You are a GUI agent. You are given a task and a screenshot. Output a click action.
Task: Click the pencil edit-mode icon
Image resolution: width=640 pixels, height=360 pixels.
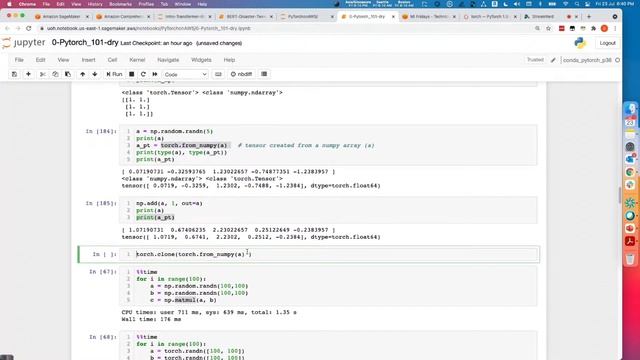[x=553, y=60]
